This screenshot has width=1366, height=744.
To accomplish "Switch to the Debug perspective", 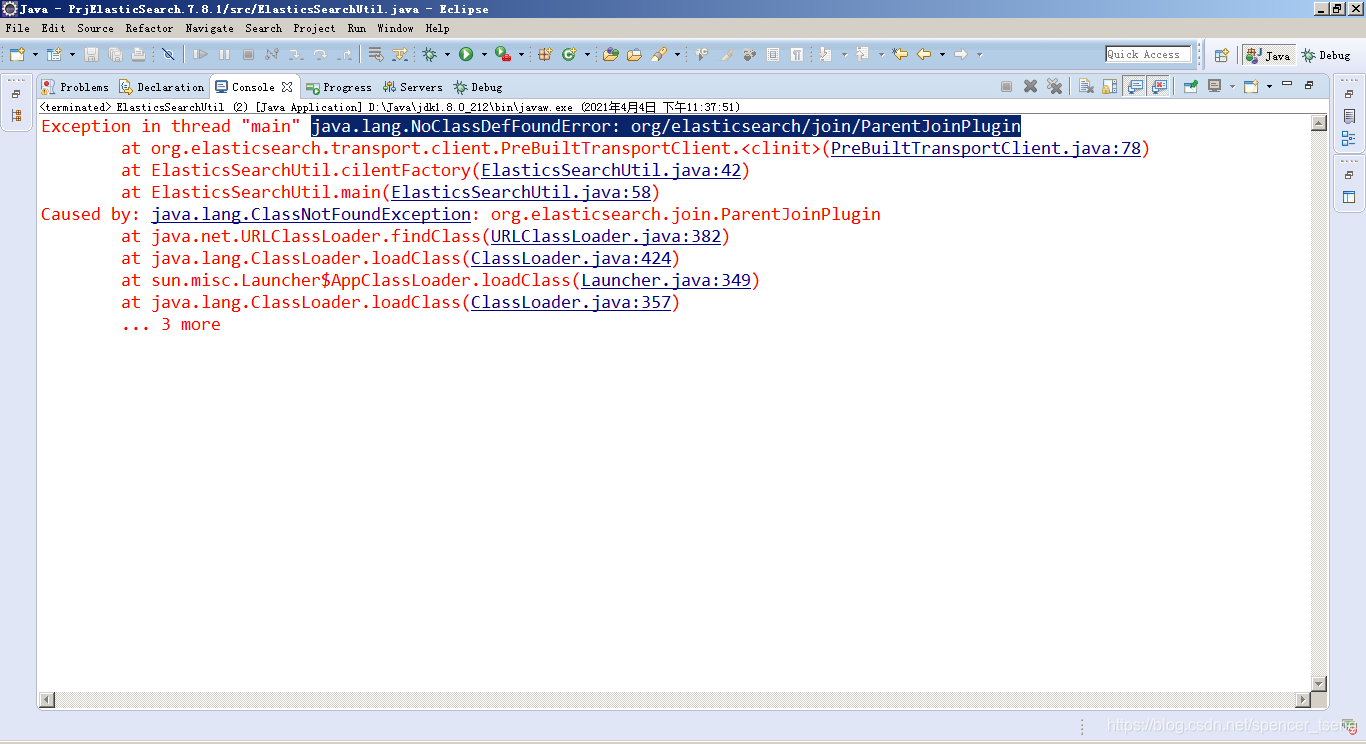I will point(1330,55).
